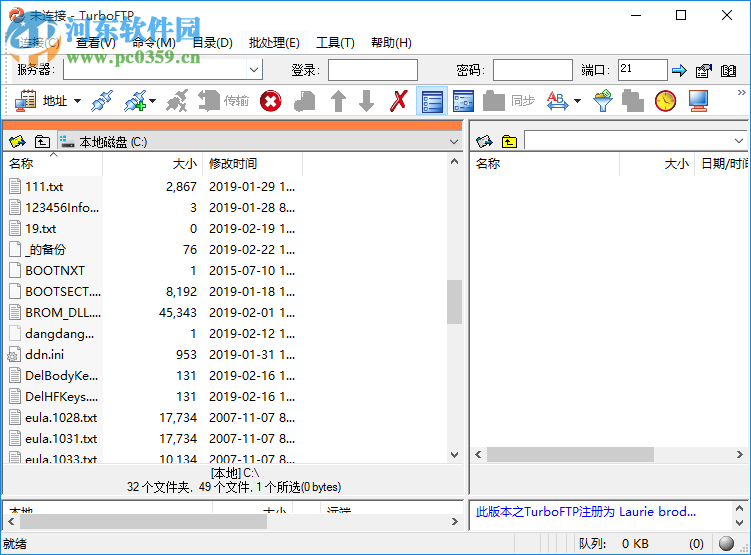The width and height of the screenshot is (751, 555).
Task: Select the file 19.txt
Action: pos(41,229)
